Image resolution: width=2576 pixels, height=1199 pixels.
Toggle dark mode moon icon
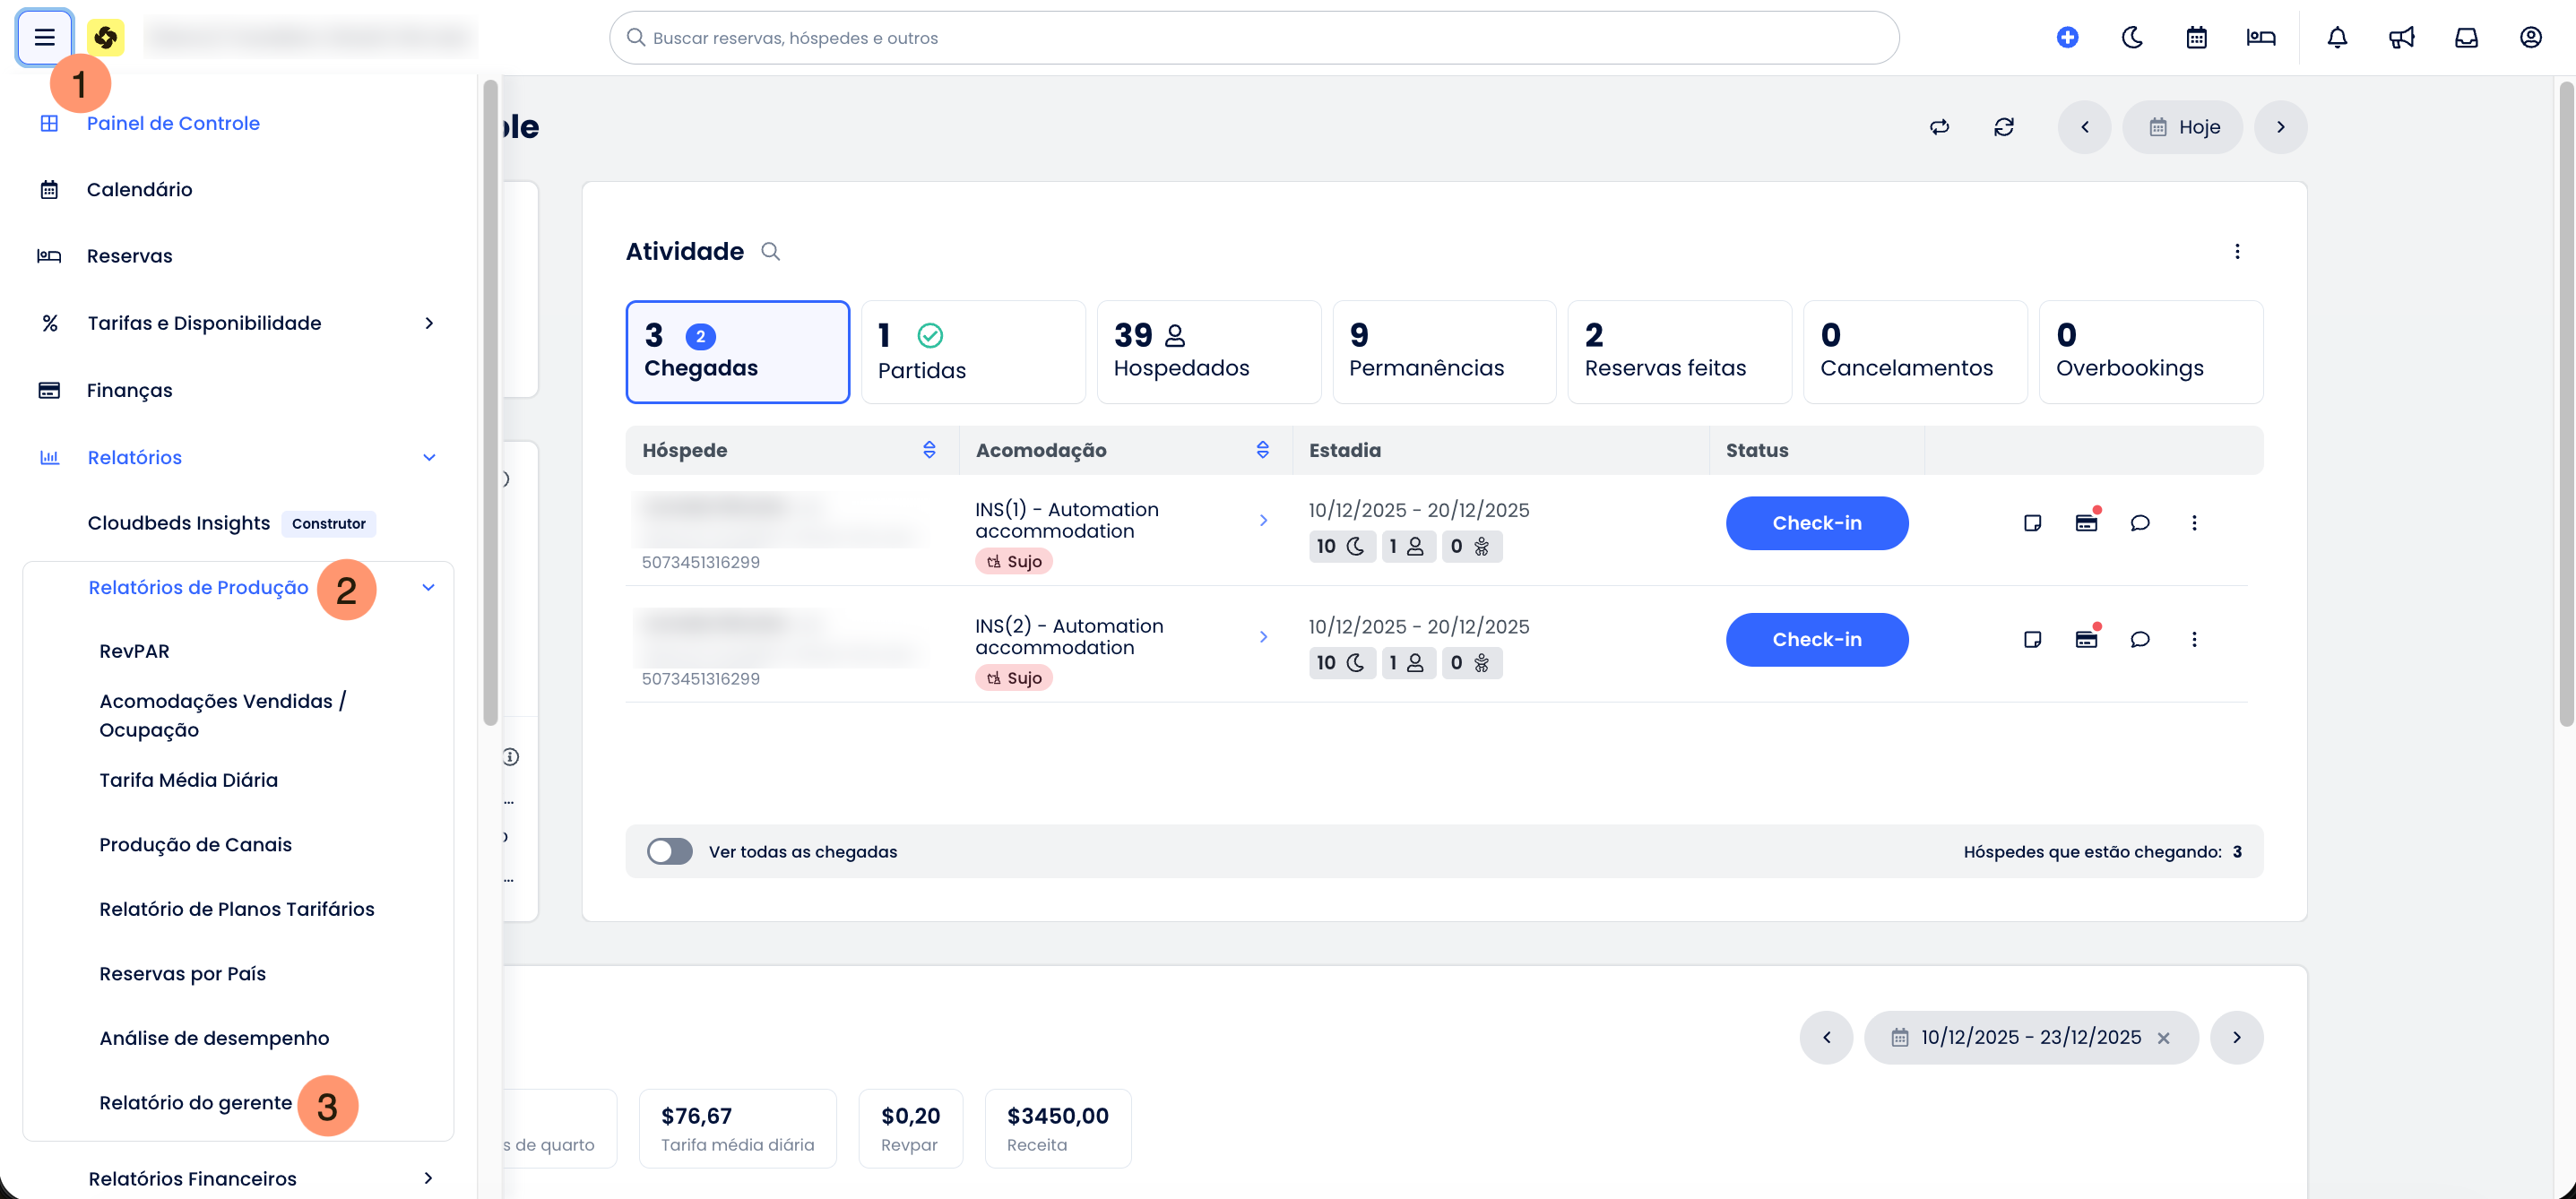(x=2131, y=37)
